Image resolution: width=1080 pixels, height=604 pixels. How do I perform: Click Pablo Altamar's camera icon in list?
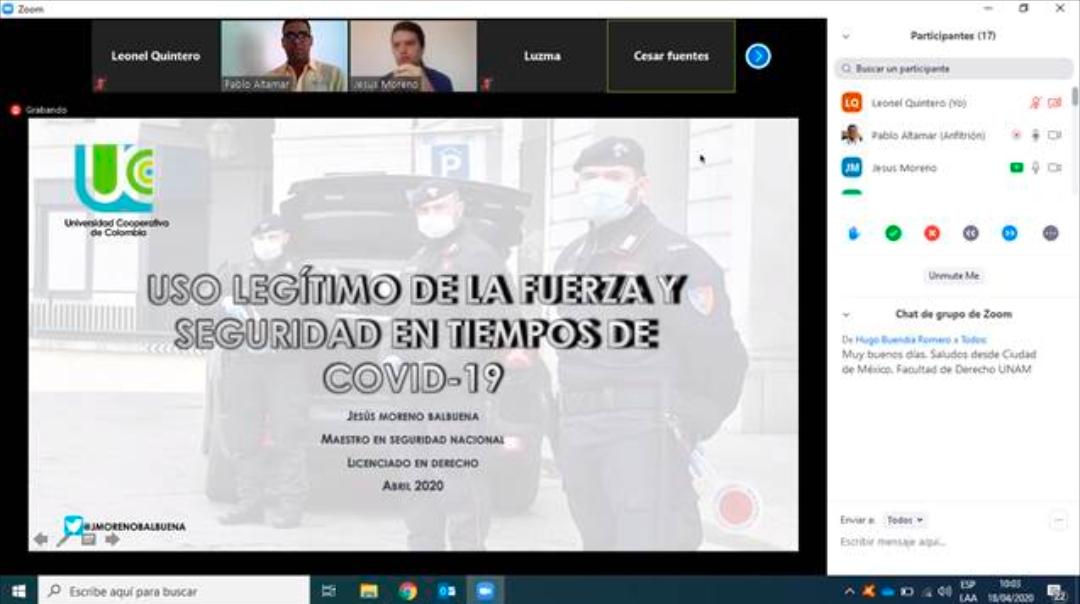[1055, 136]
